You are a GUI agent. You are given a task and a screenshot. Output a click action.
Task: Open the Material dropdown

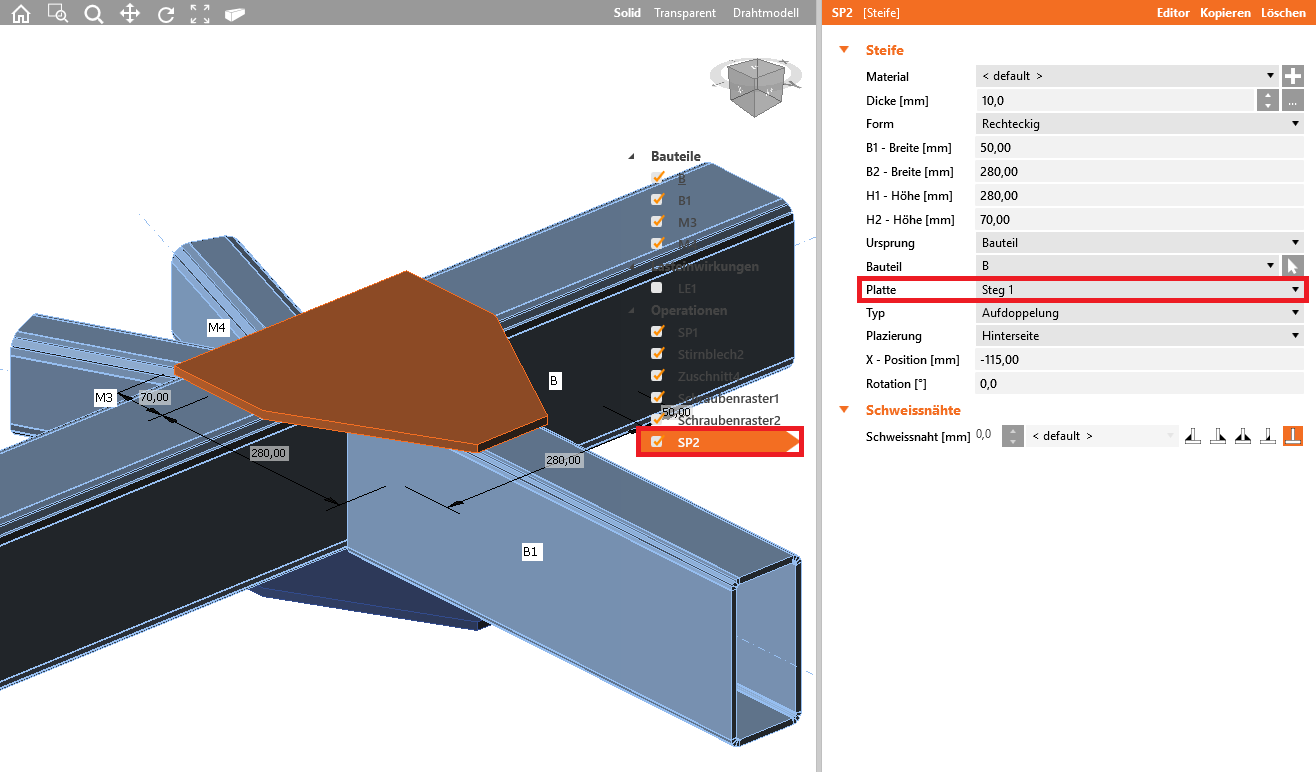[1127, 76]
